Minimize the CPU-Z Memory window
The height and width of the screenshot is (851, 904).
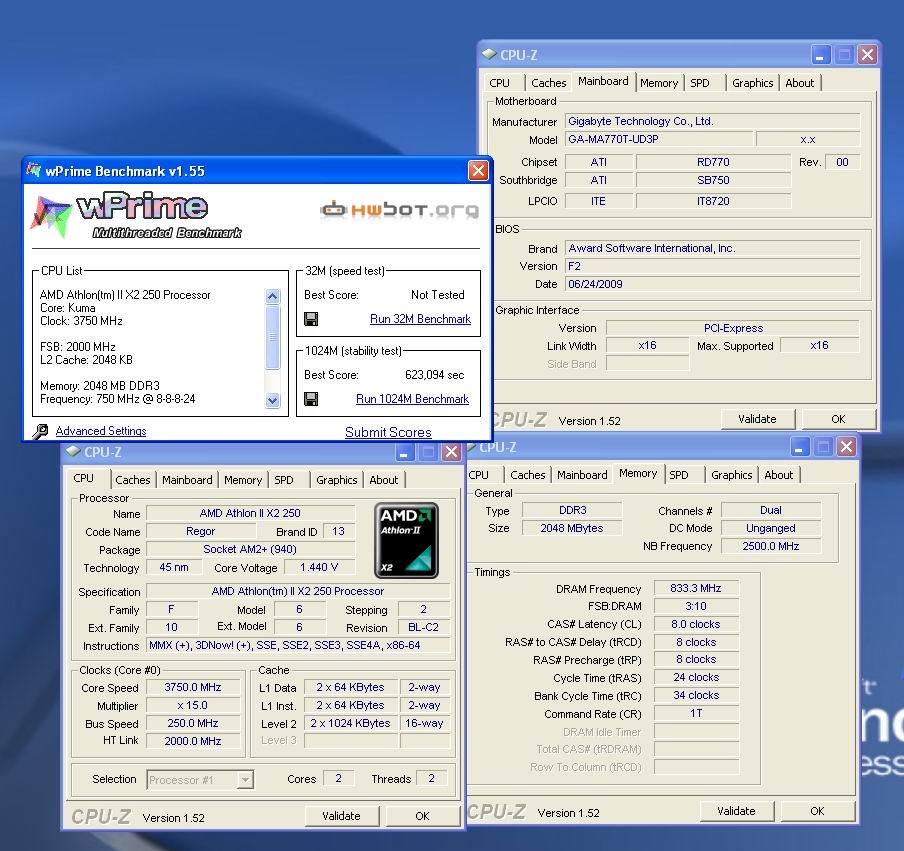coord(799,447)
